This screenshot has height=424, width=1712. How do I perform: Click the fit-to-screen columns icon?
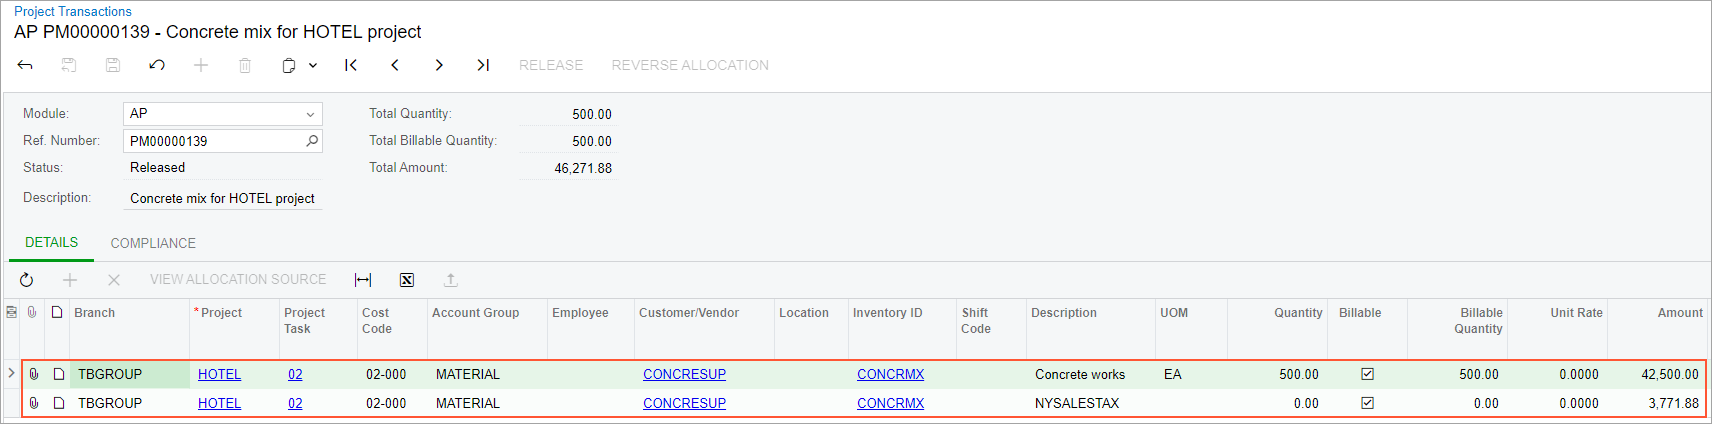pyautogui.click(x=363, y=280)
